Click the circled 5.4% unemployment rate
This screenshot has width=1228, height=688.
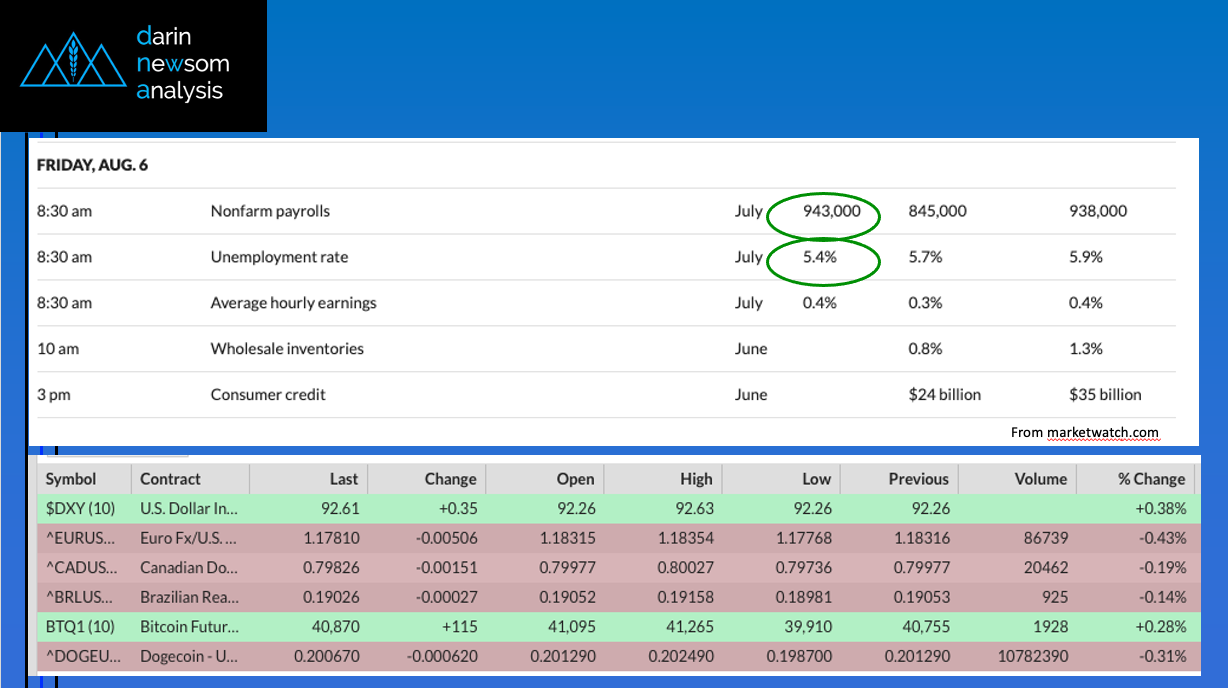point(820,257)
